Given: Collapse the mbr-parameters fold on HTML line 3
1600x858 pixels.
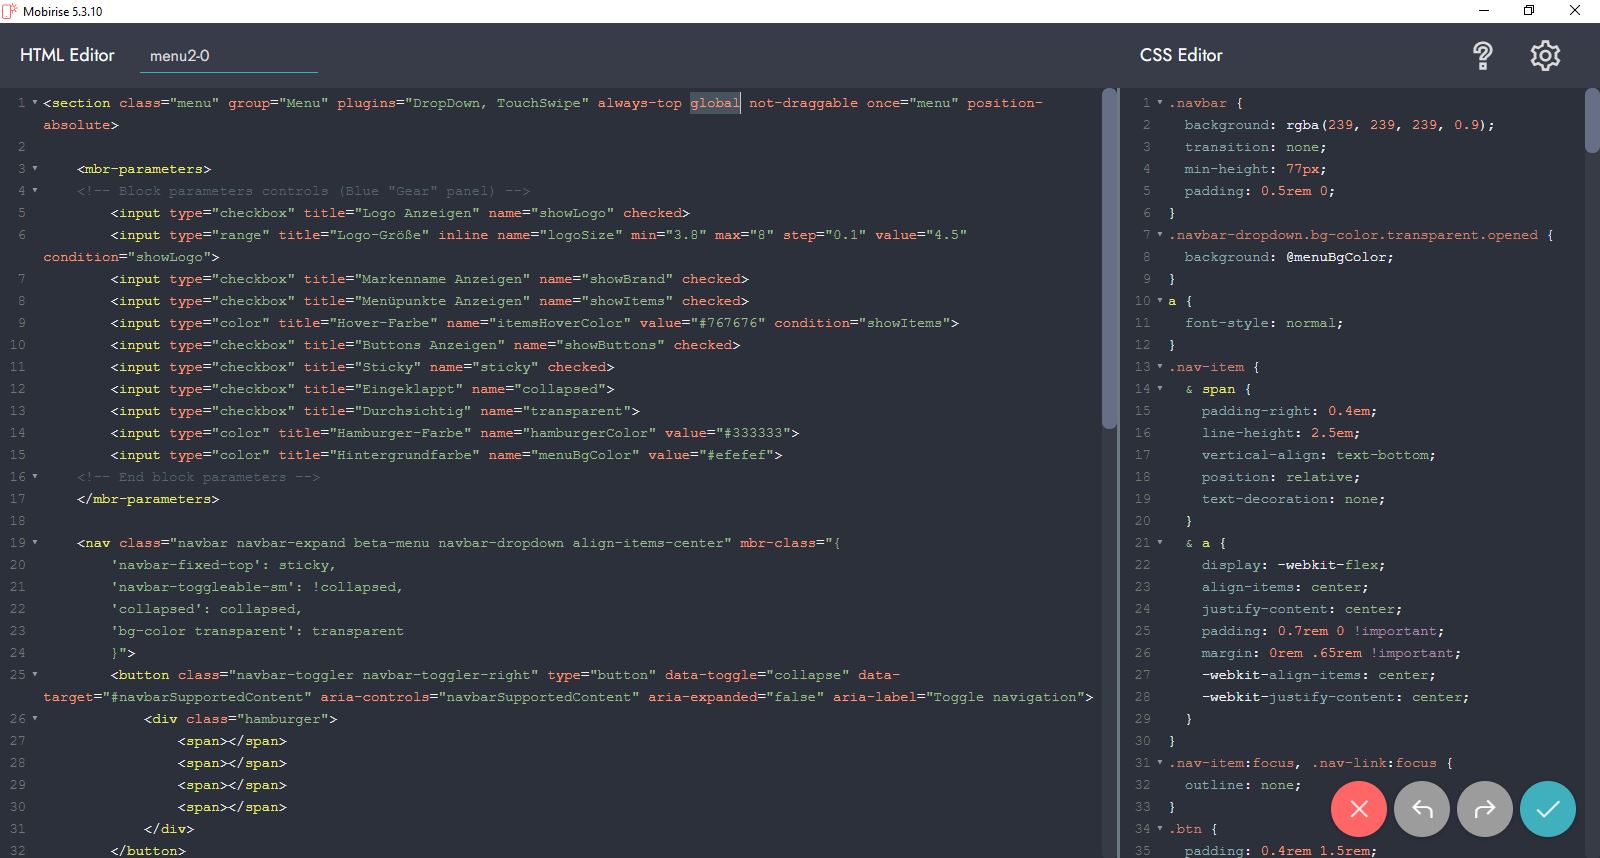Looking at the screenshot, I should pos(35,169).
